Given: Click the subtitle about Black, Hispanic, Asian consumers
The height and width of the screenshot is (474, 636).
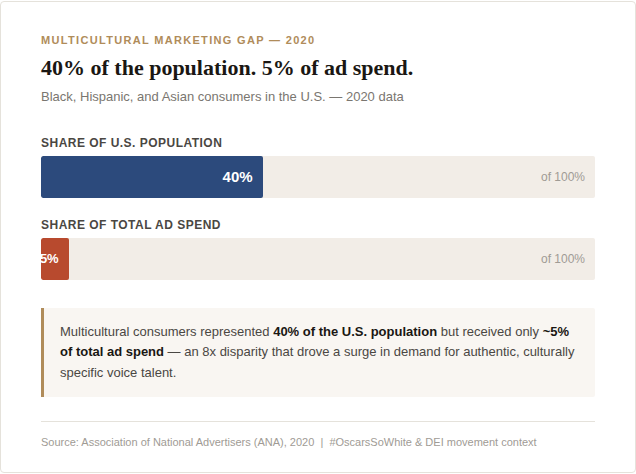Looking at the screenshot, I should coord(222,97).
